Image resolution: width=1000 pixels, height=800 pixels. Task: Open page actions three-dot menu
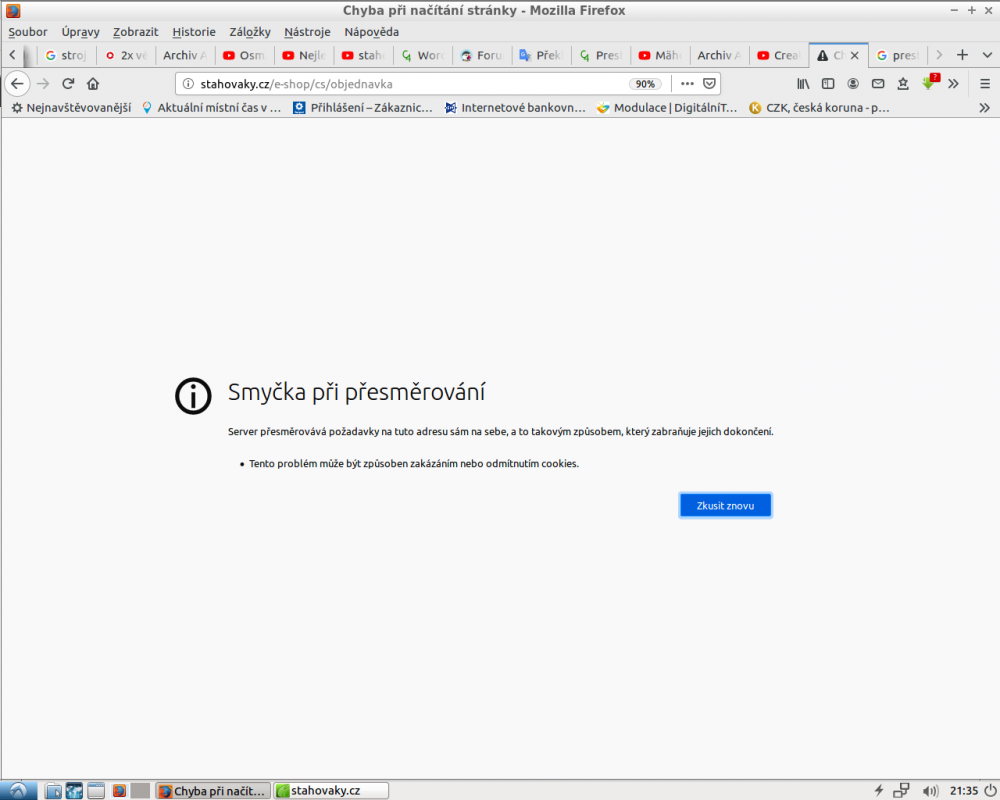pos(687,84)
